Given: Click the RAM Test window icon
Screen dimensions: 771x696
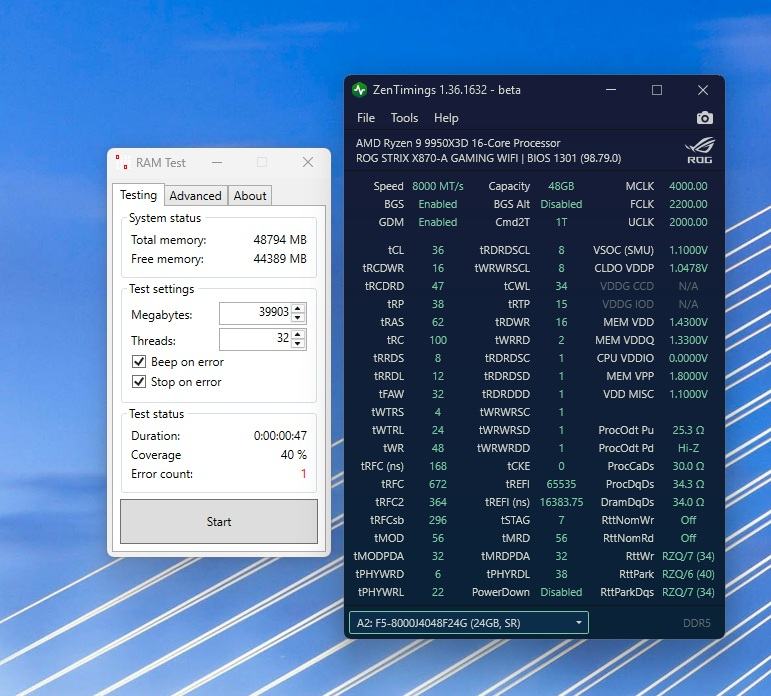Looking at the screenshot, I should pos(121,162).
